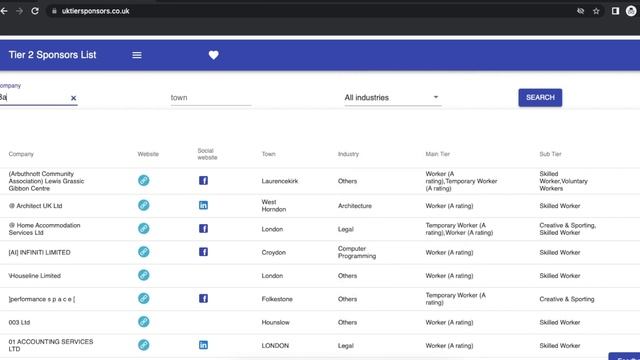Image resolution: width=640 pixels, height=360 pixels.
Task: Click Creative & Sporting sub tier for ]performance s p a c e [
Action: (x=567, y=299)
